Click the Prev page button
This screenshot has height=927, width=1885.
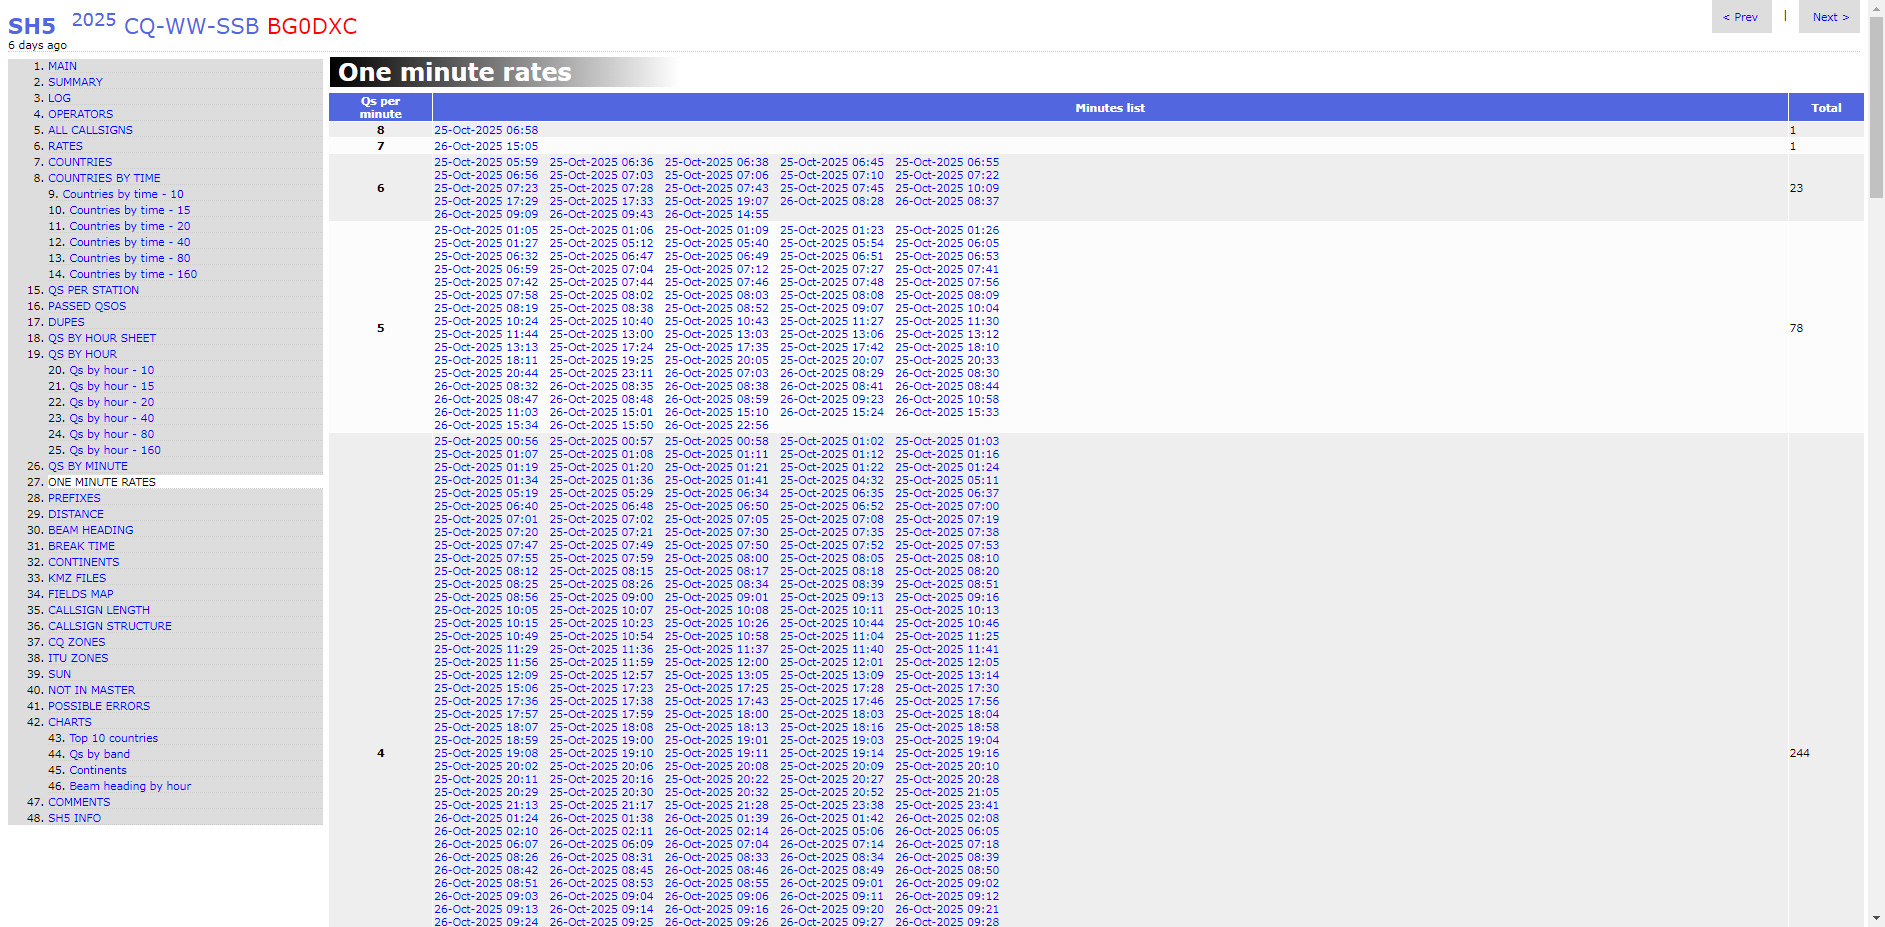[1740, 17]
